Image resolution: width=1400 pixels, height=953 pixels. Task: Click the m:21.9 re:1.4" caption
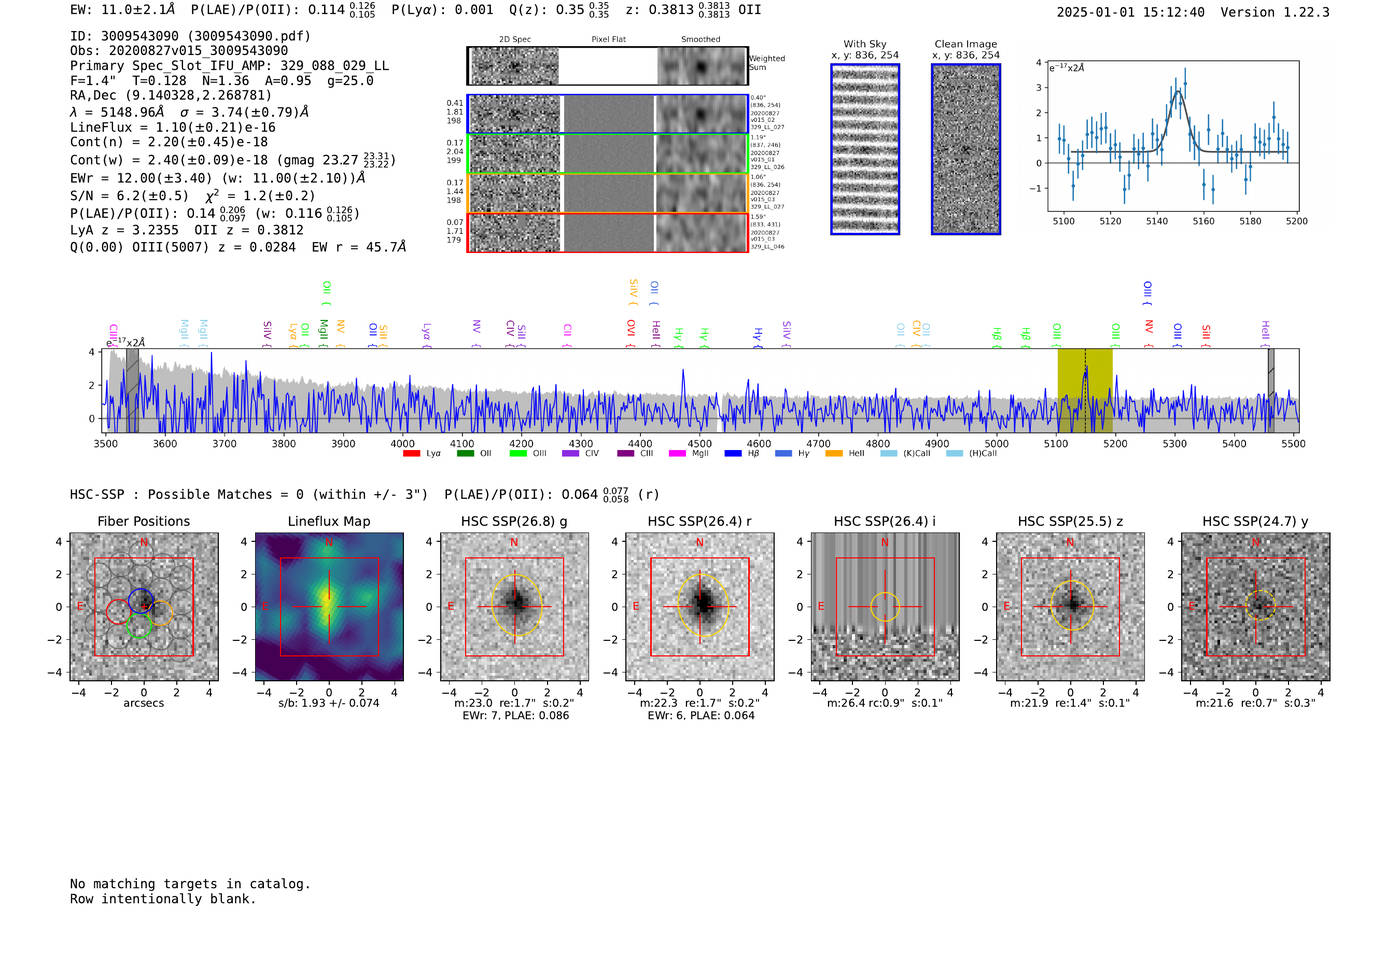(1070, 703)
